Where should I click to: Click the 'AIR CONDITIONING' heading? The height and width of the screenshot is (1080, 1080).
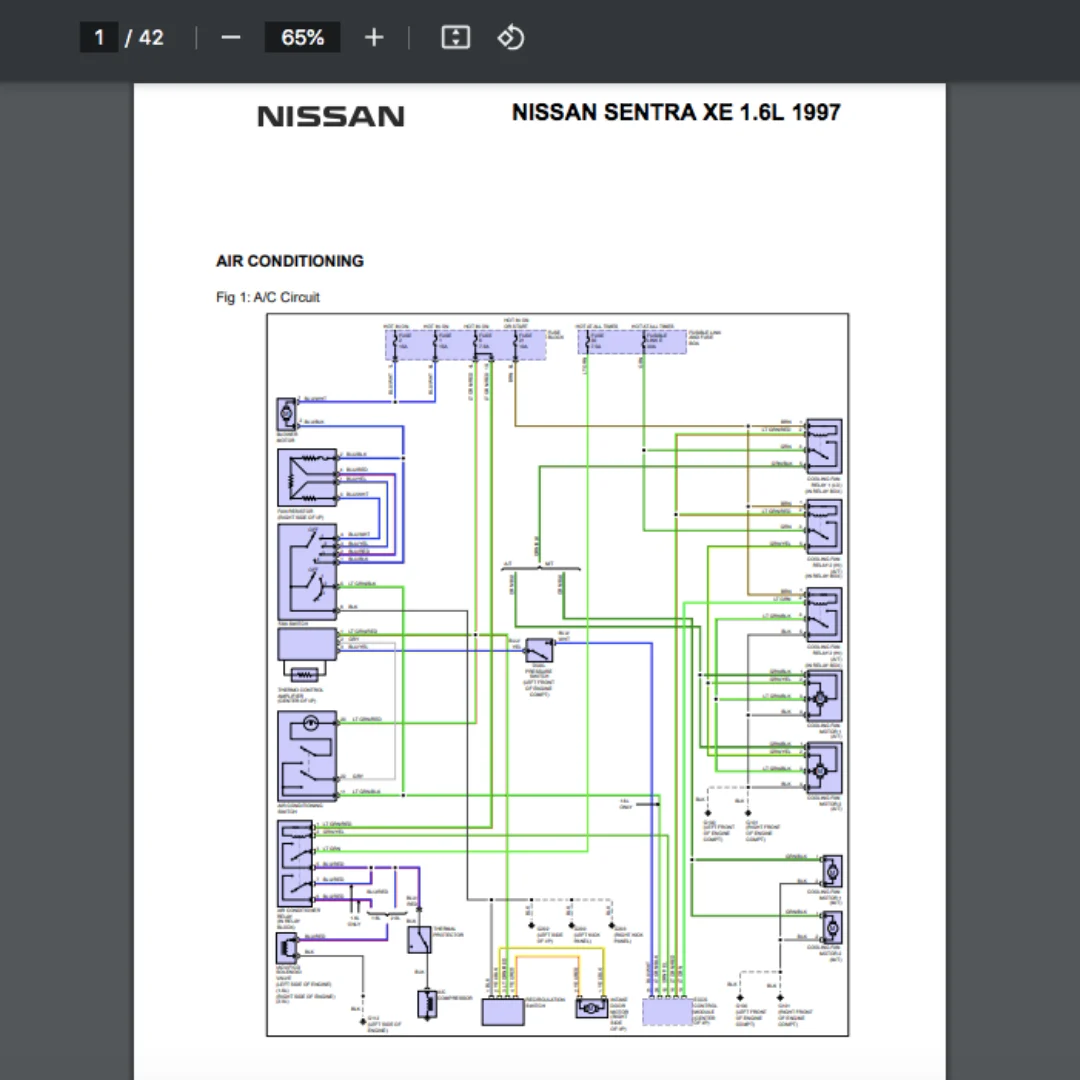(x=289, y=261)
